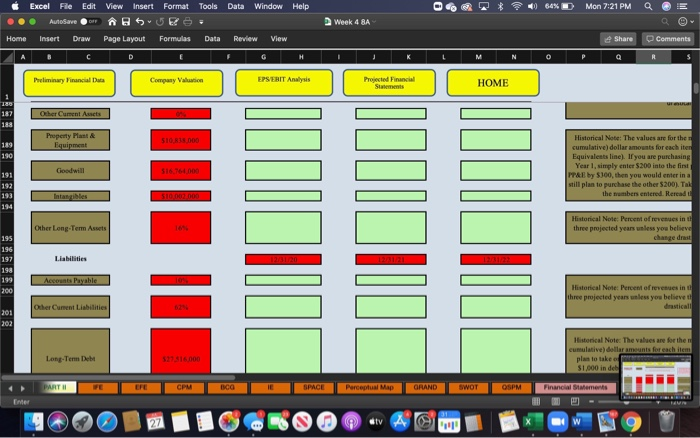
Task: Click the Preliminary Financial Data button
Action: click(x=69, y=83)
